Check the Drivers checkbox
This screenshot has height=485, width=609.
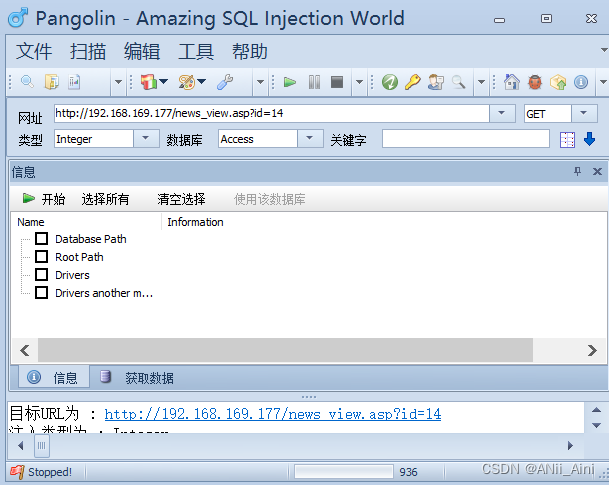click(x=42, y=275)
